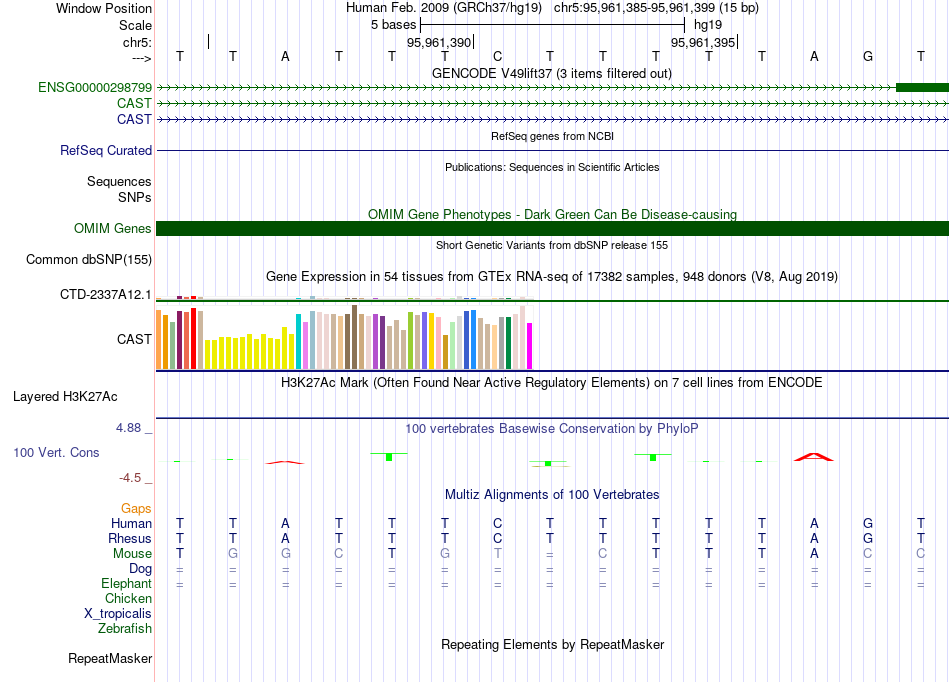Select the blue CAST gene label
This screenshot has width=950, height=682.
tap(134, 119)
